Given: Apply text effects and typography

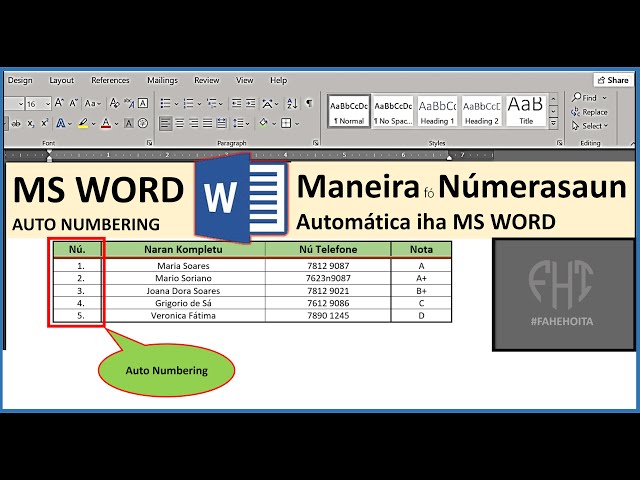Looking at the screenshot, I should (61, 123).
